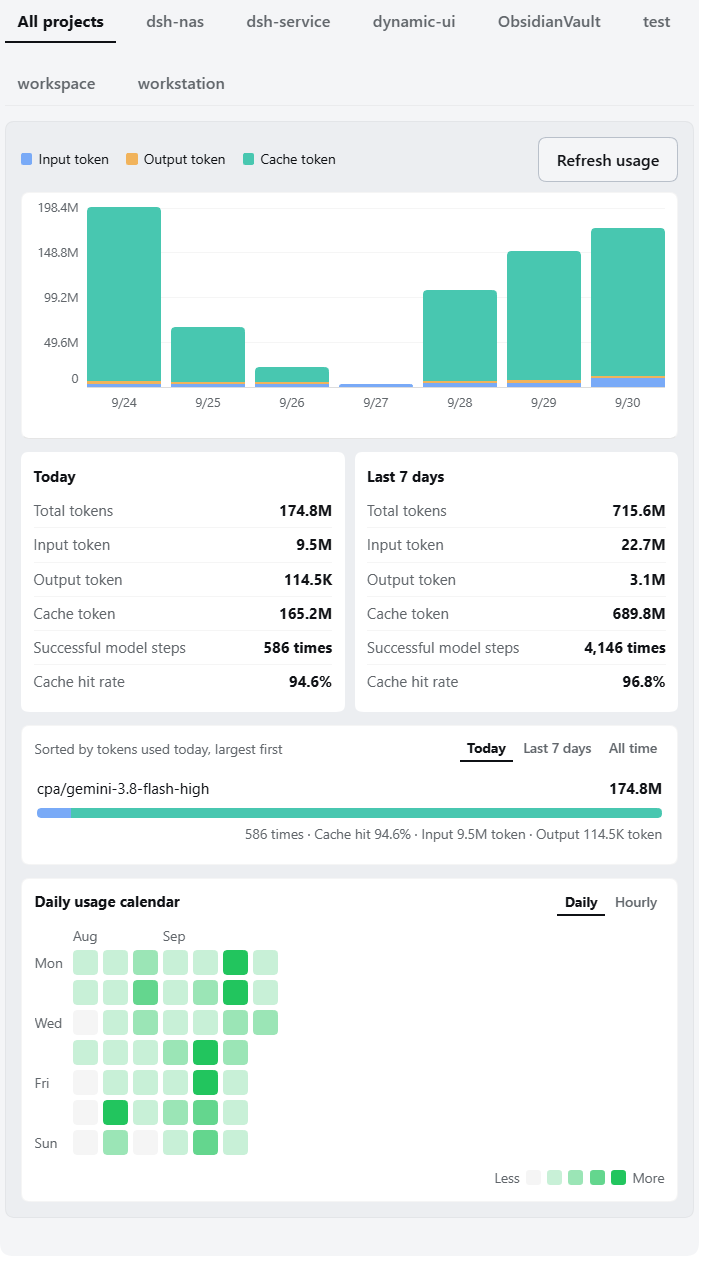
Task: Switch calendar to Hourly view
Action: tap(636, 903)
